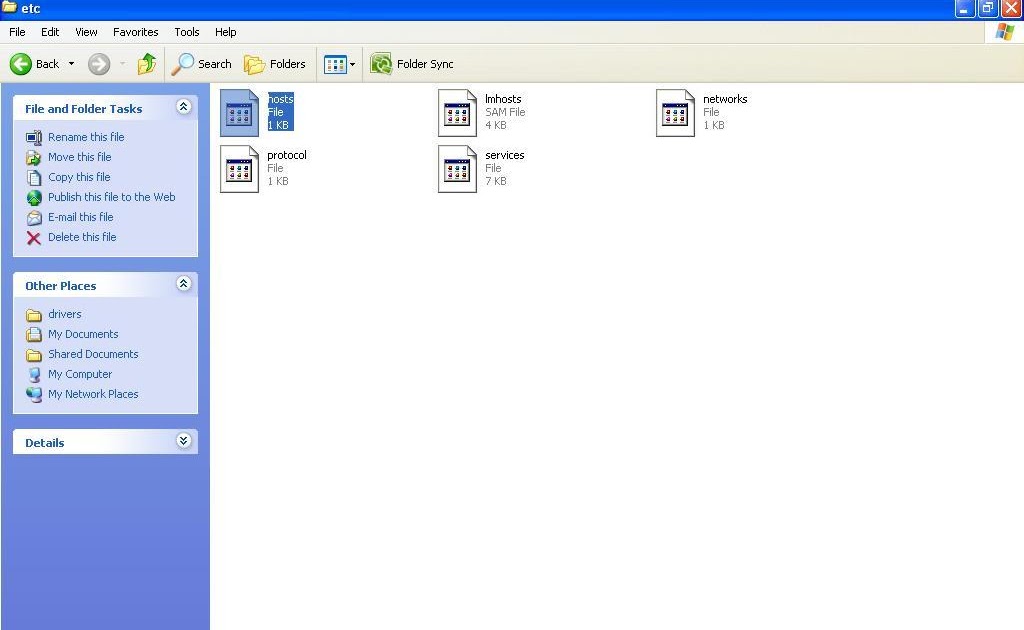Open the Help menu

(x=225, y=32)
